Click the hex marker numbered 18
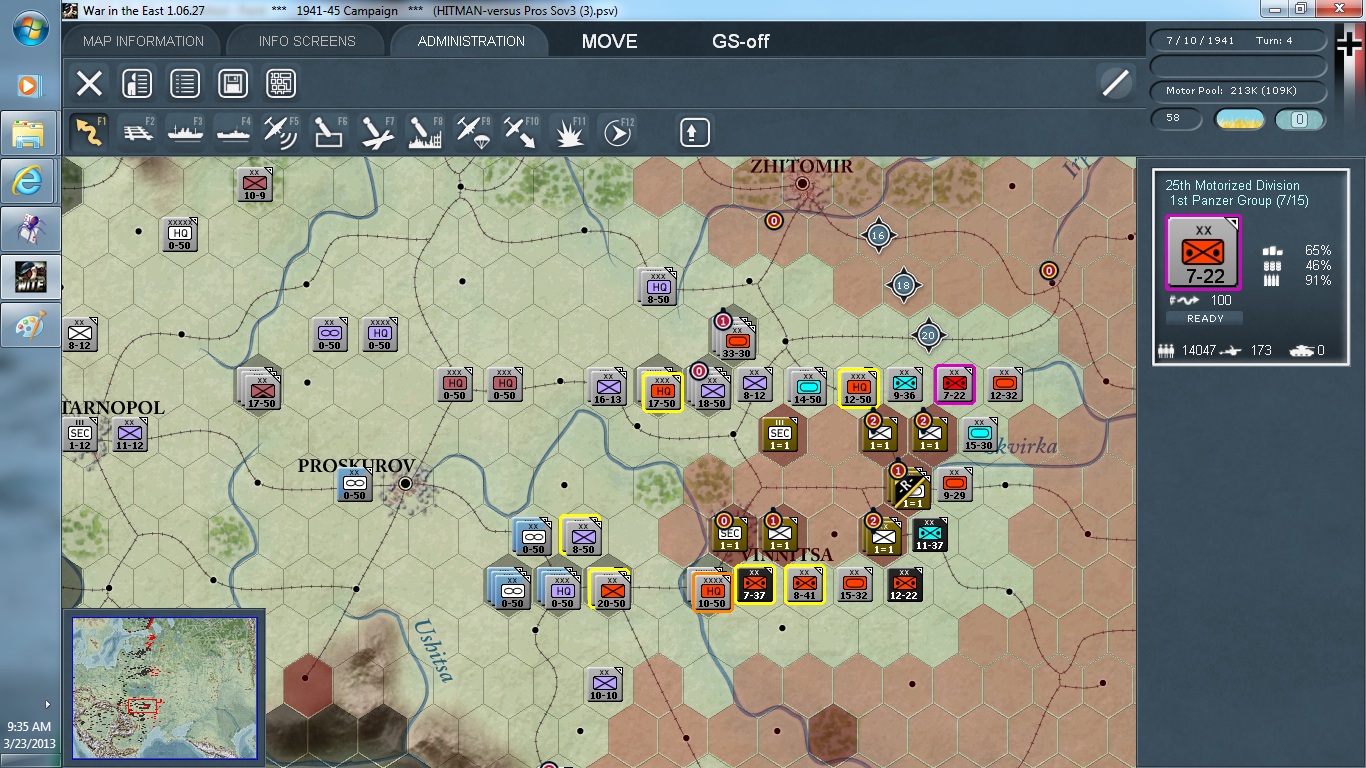 point(903,285)
